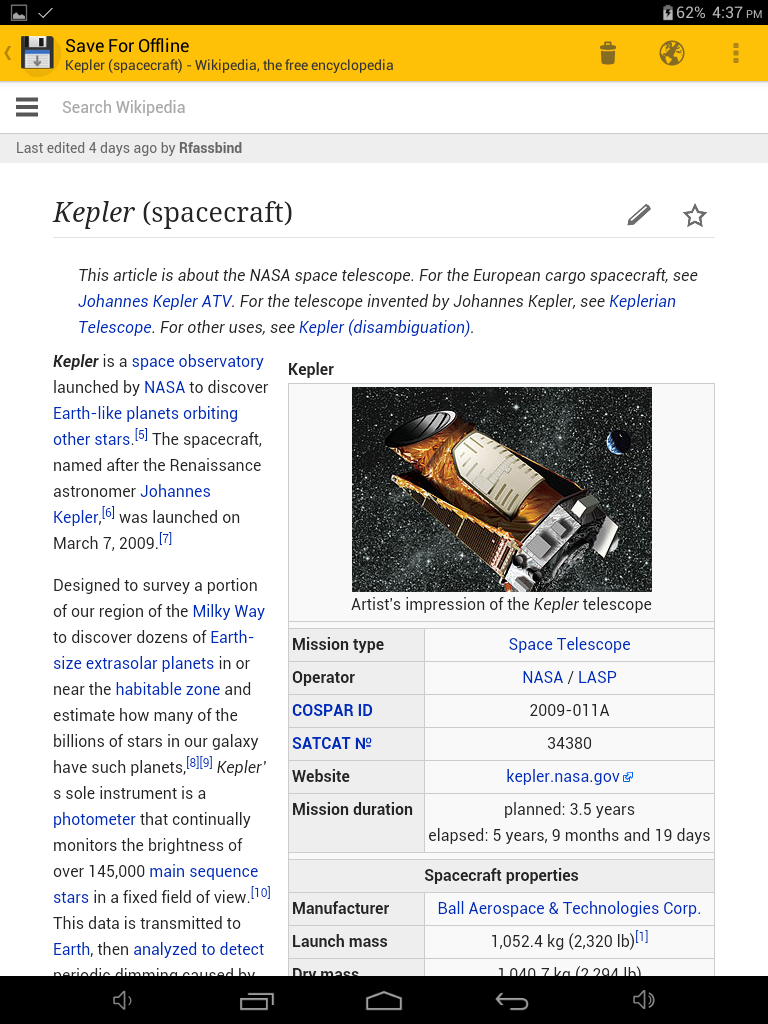Tap the picture notification icon in status bar
This screenshot has width=768, height=1024.
click(x=19, y=12)
